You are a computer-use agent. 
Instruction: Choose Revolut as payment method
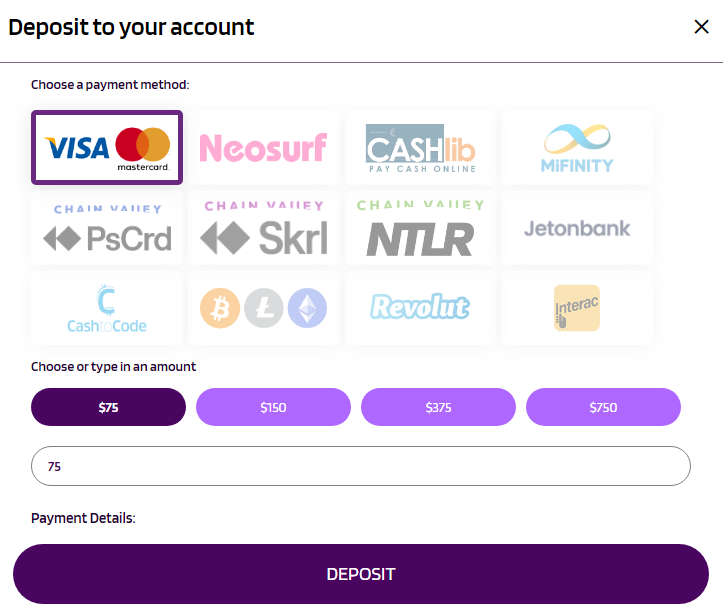(420, 308)
